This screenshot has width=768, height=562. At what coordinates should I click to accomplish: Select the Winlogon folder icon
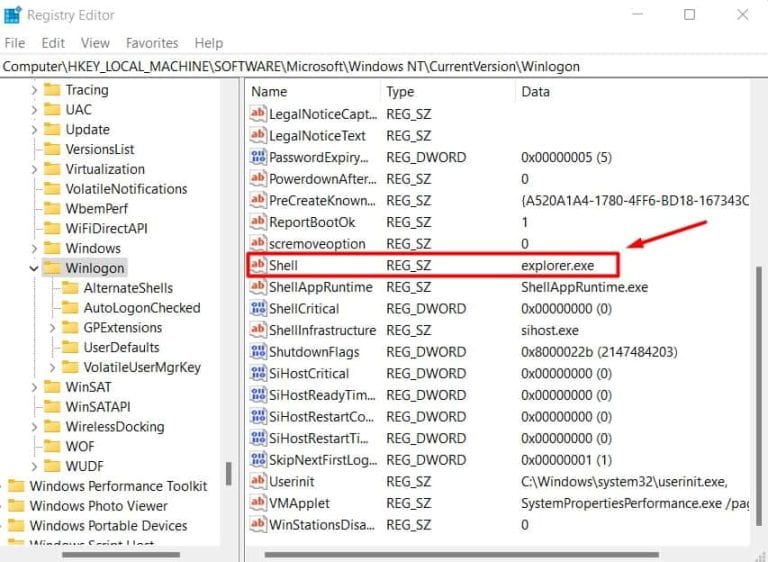click(x=52, y=268)
